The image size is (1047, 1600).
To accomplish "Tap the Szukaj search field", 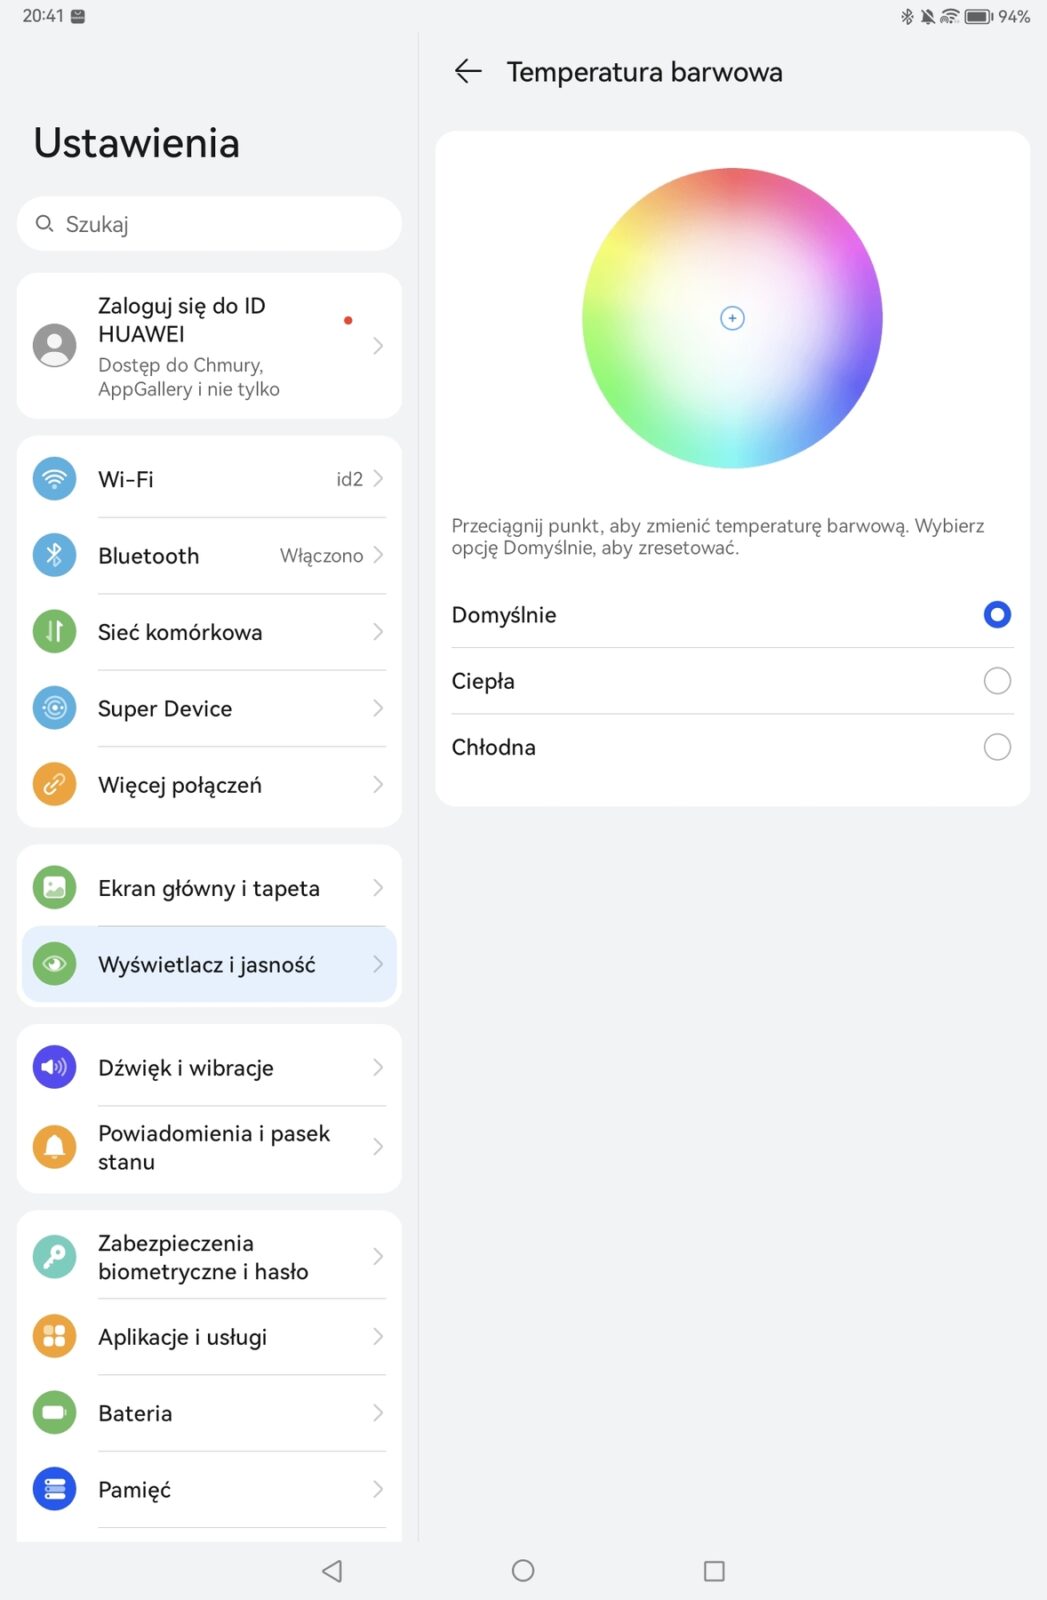I will point(209,224).
